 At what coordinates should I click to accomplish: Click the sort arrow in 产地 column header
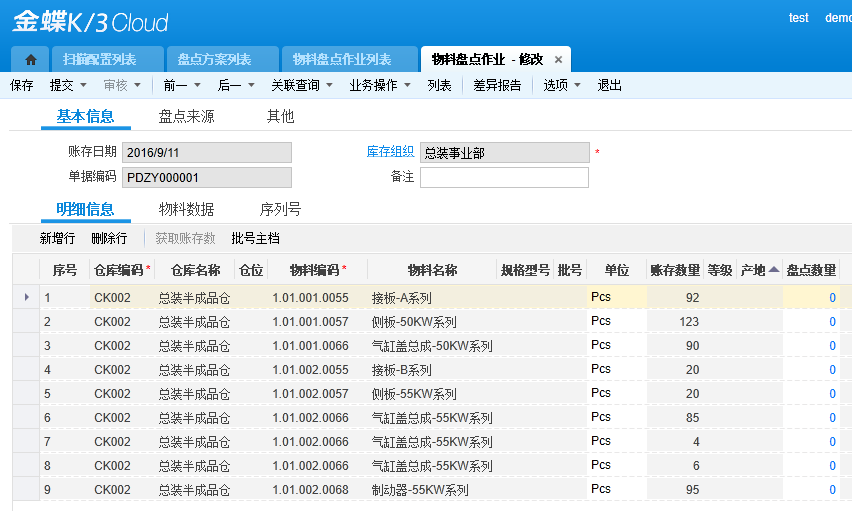click(774, 270)
